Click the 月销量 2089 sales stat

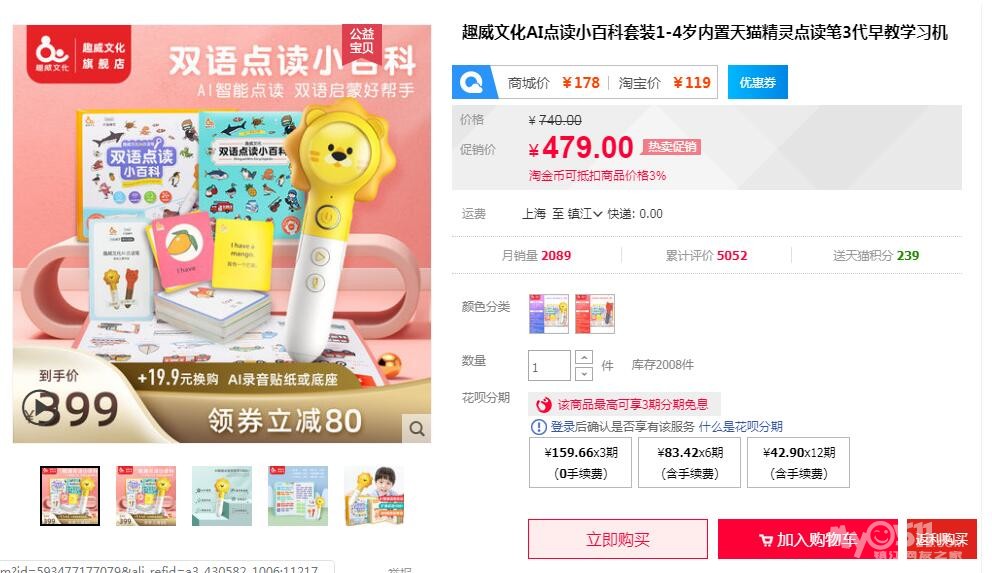pyautogui.click(x=536, y=256)
